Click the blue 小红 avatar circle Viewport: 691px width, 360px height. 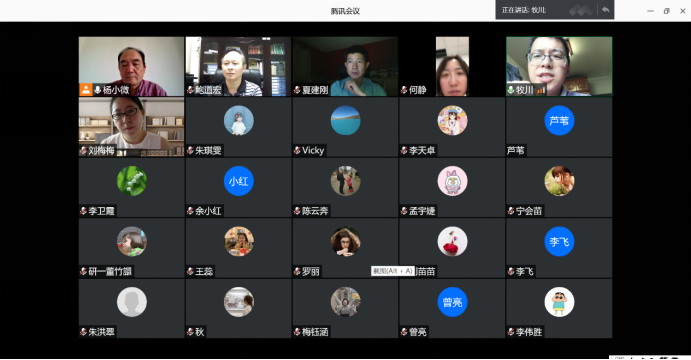[x=238, y=181]
